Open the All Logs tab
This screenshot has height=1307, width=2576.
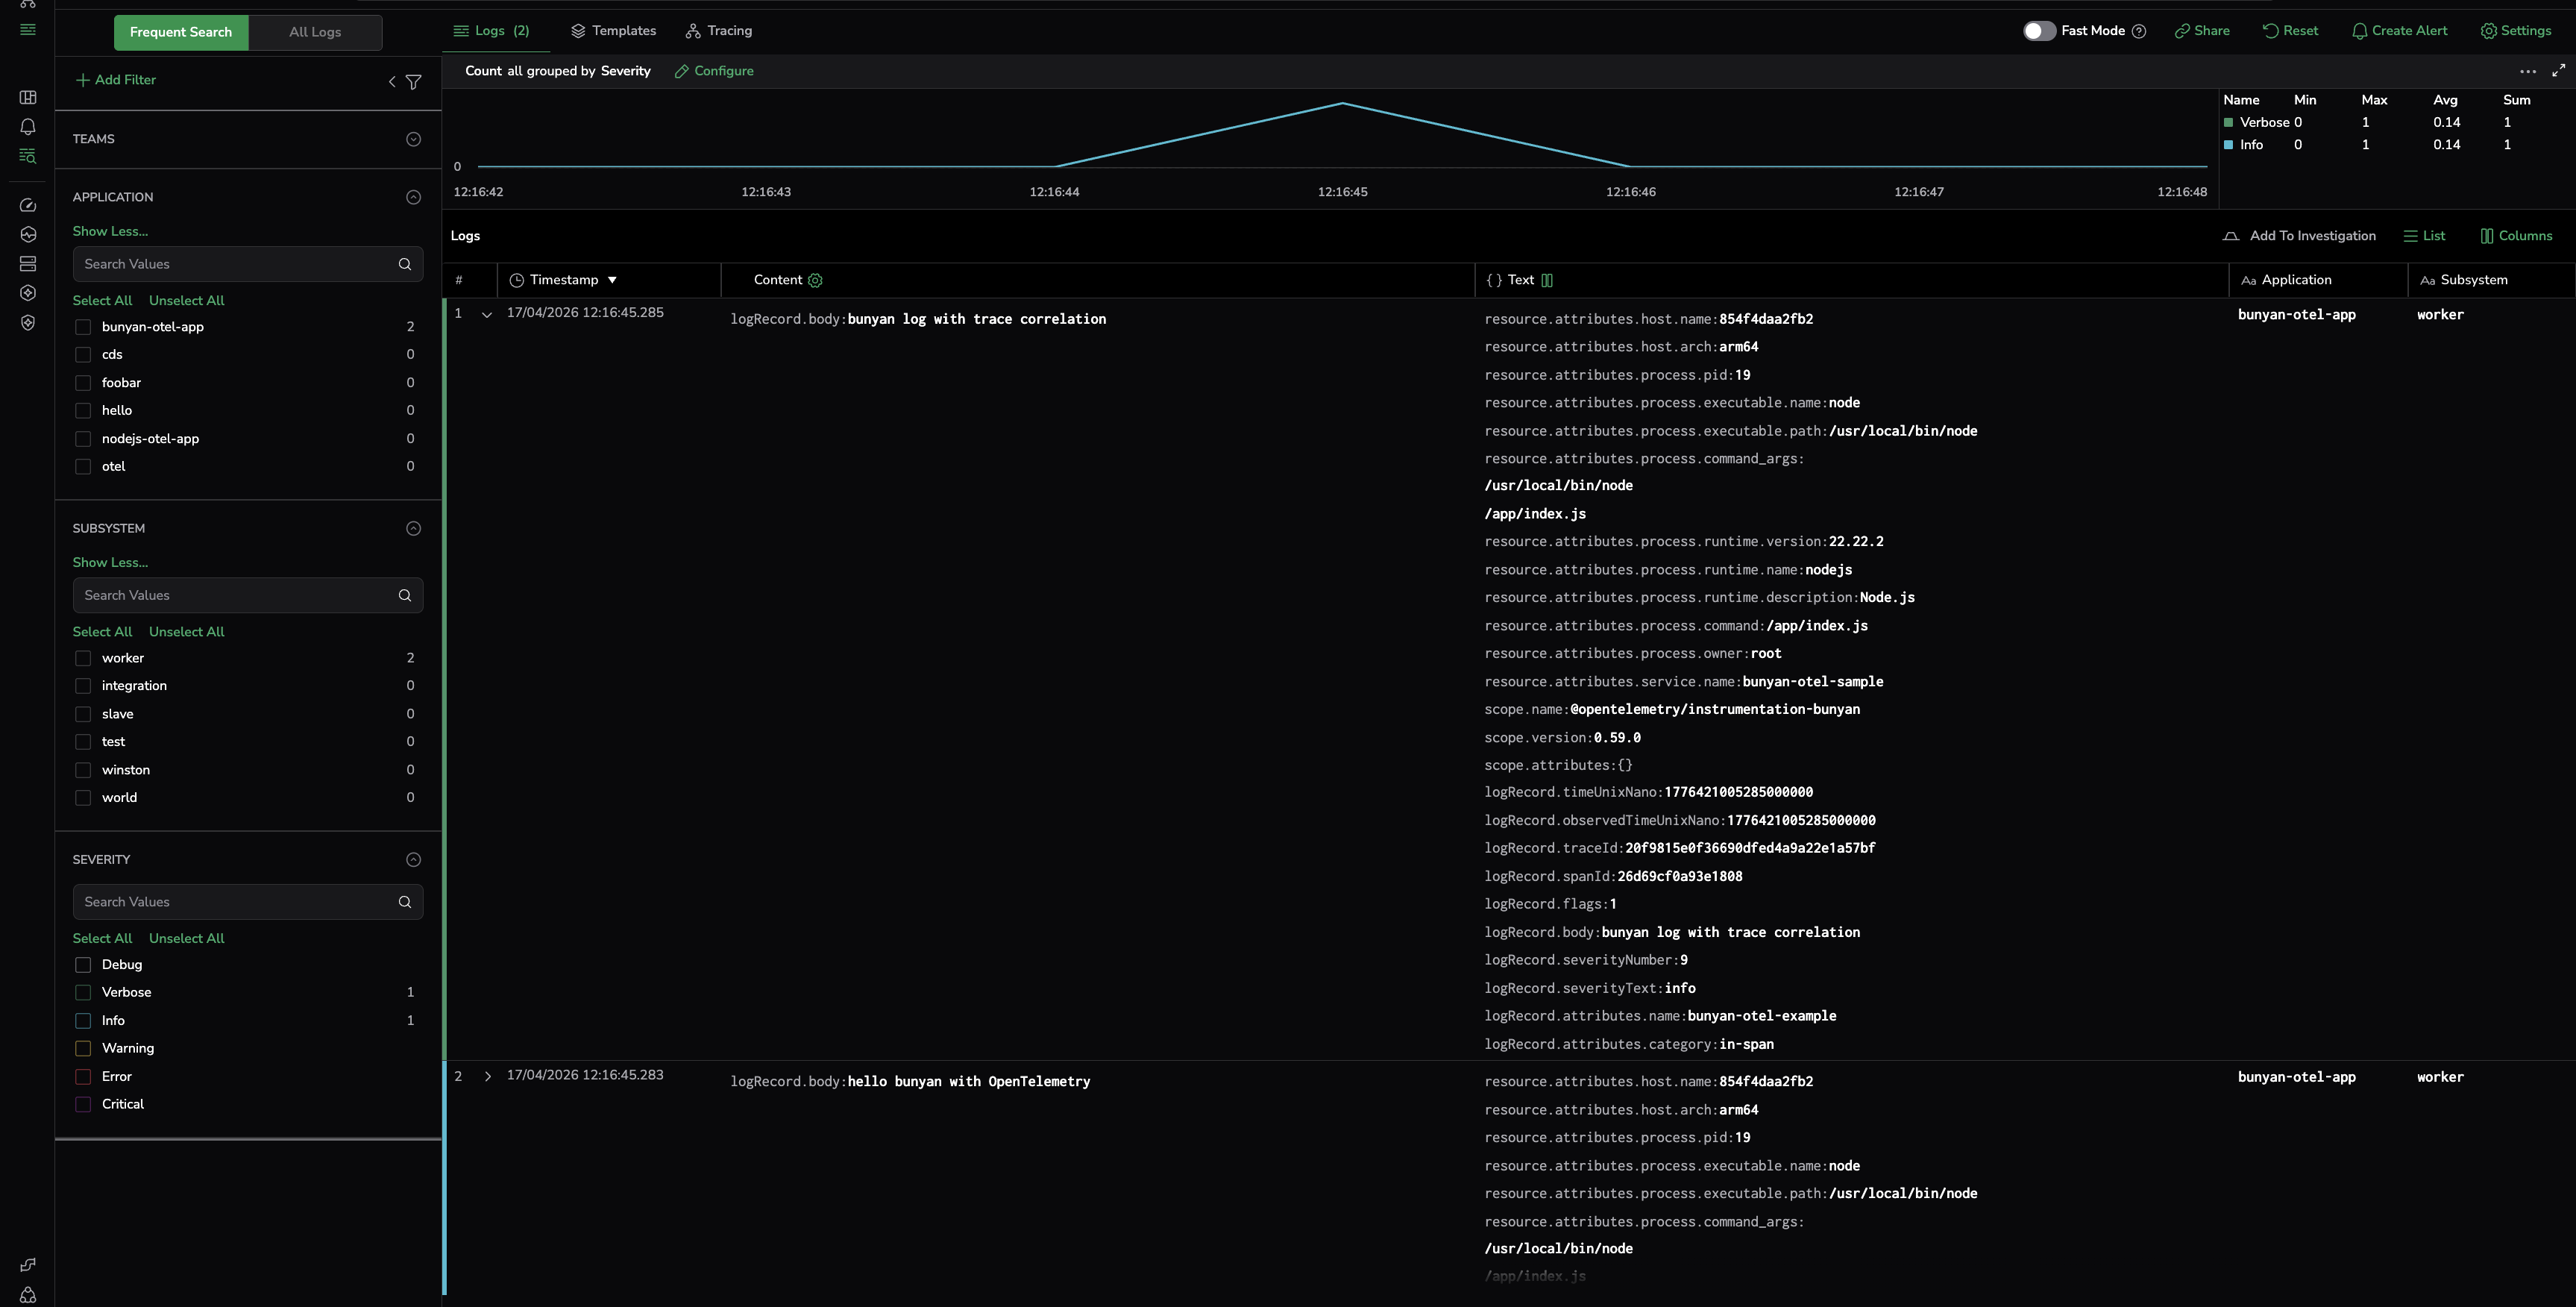point(315,32)
